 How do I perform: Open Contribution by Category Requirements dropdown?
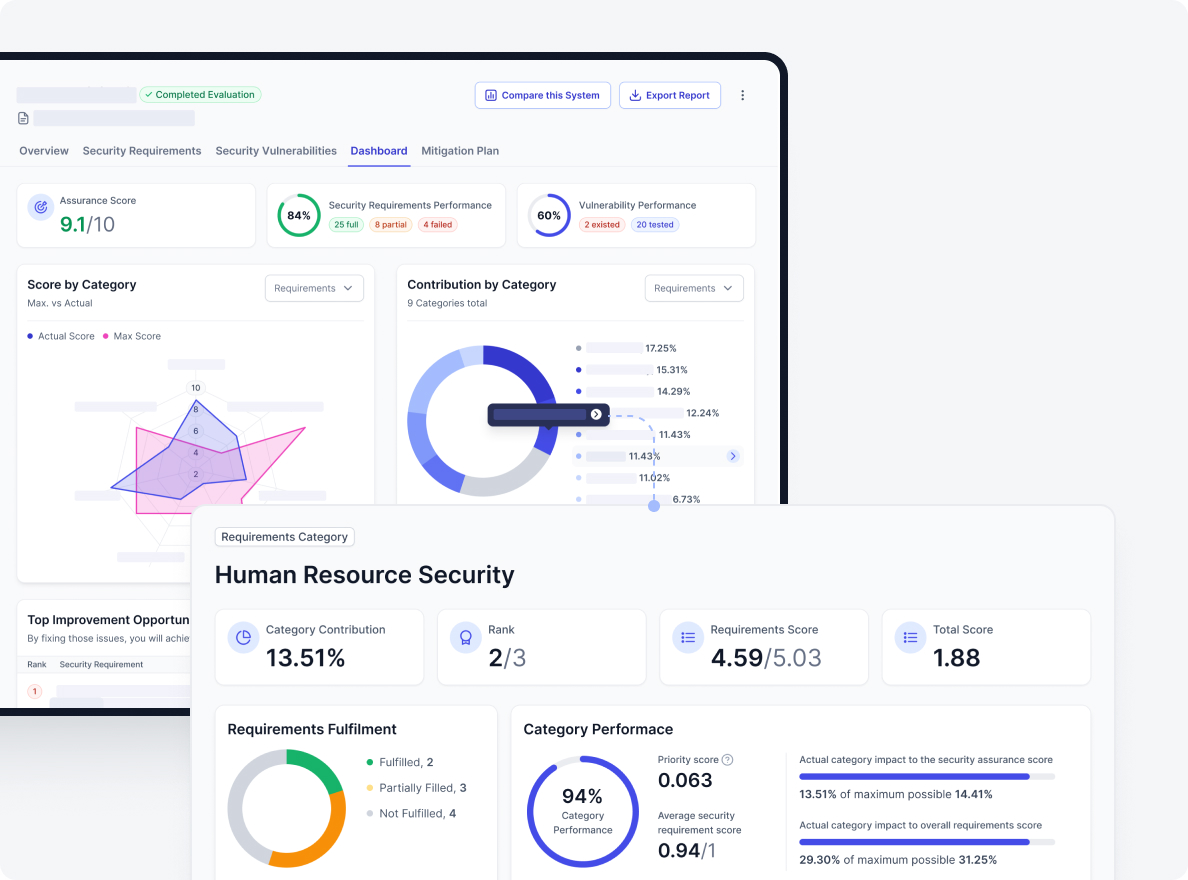click(x=694, y=288)
